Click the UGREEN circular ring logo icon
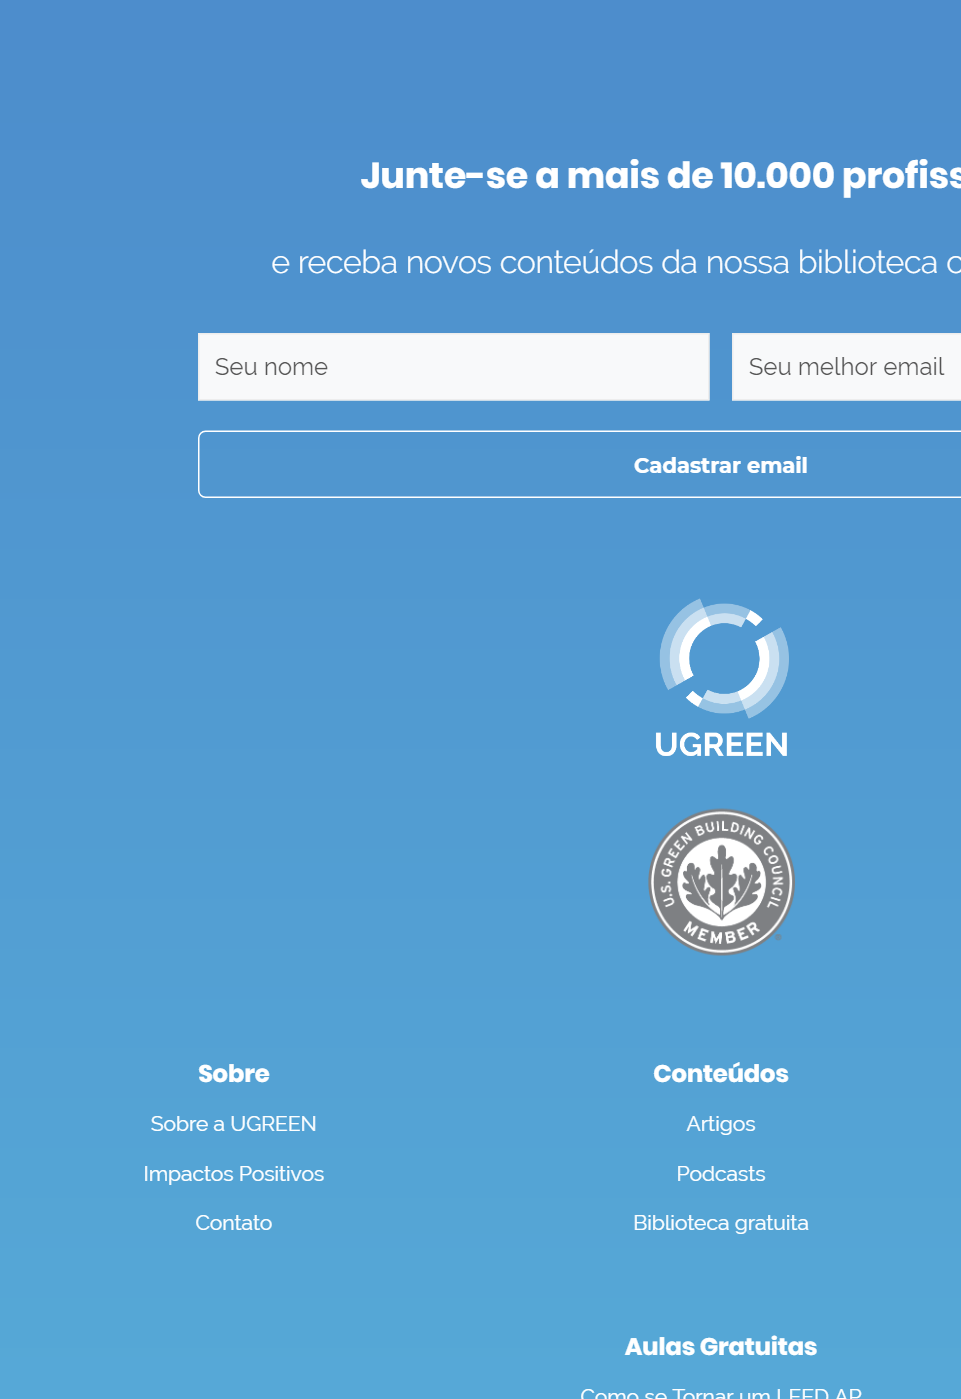The height and width of the screenshot is (1399, 961). tap(724, 658)
